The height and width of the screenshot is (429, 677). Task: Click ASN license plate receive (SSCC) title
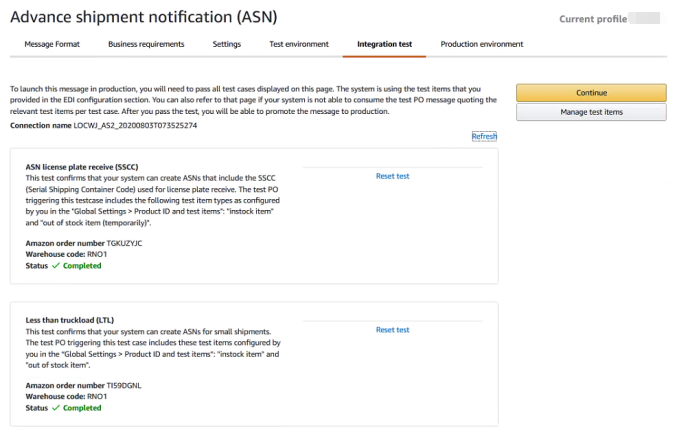pyautogui.click(x=82, y=167)
